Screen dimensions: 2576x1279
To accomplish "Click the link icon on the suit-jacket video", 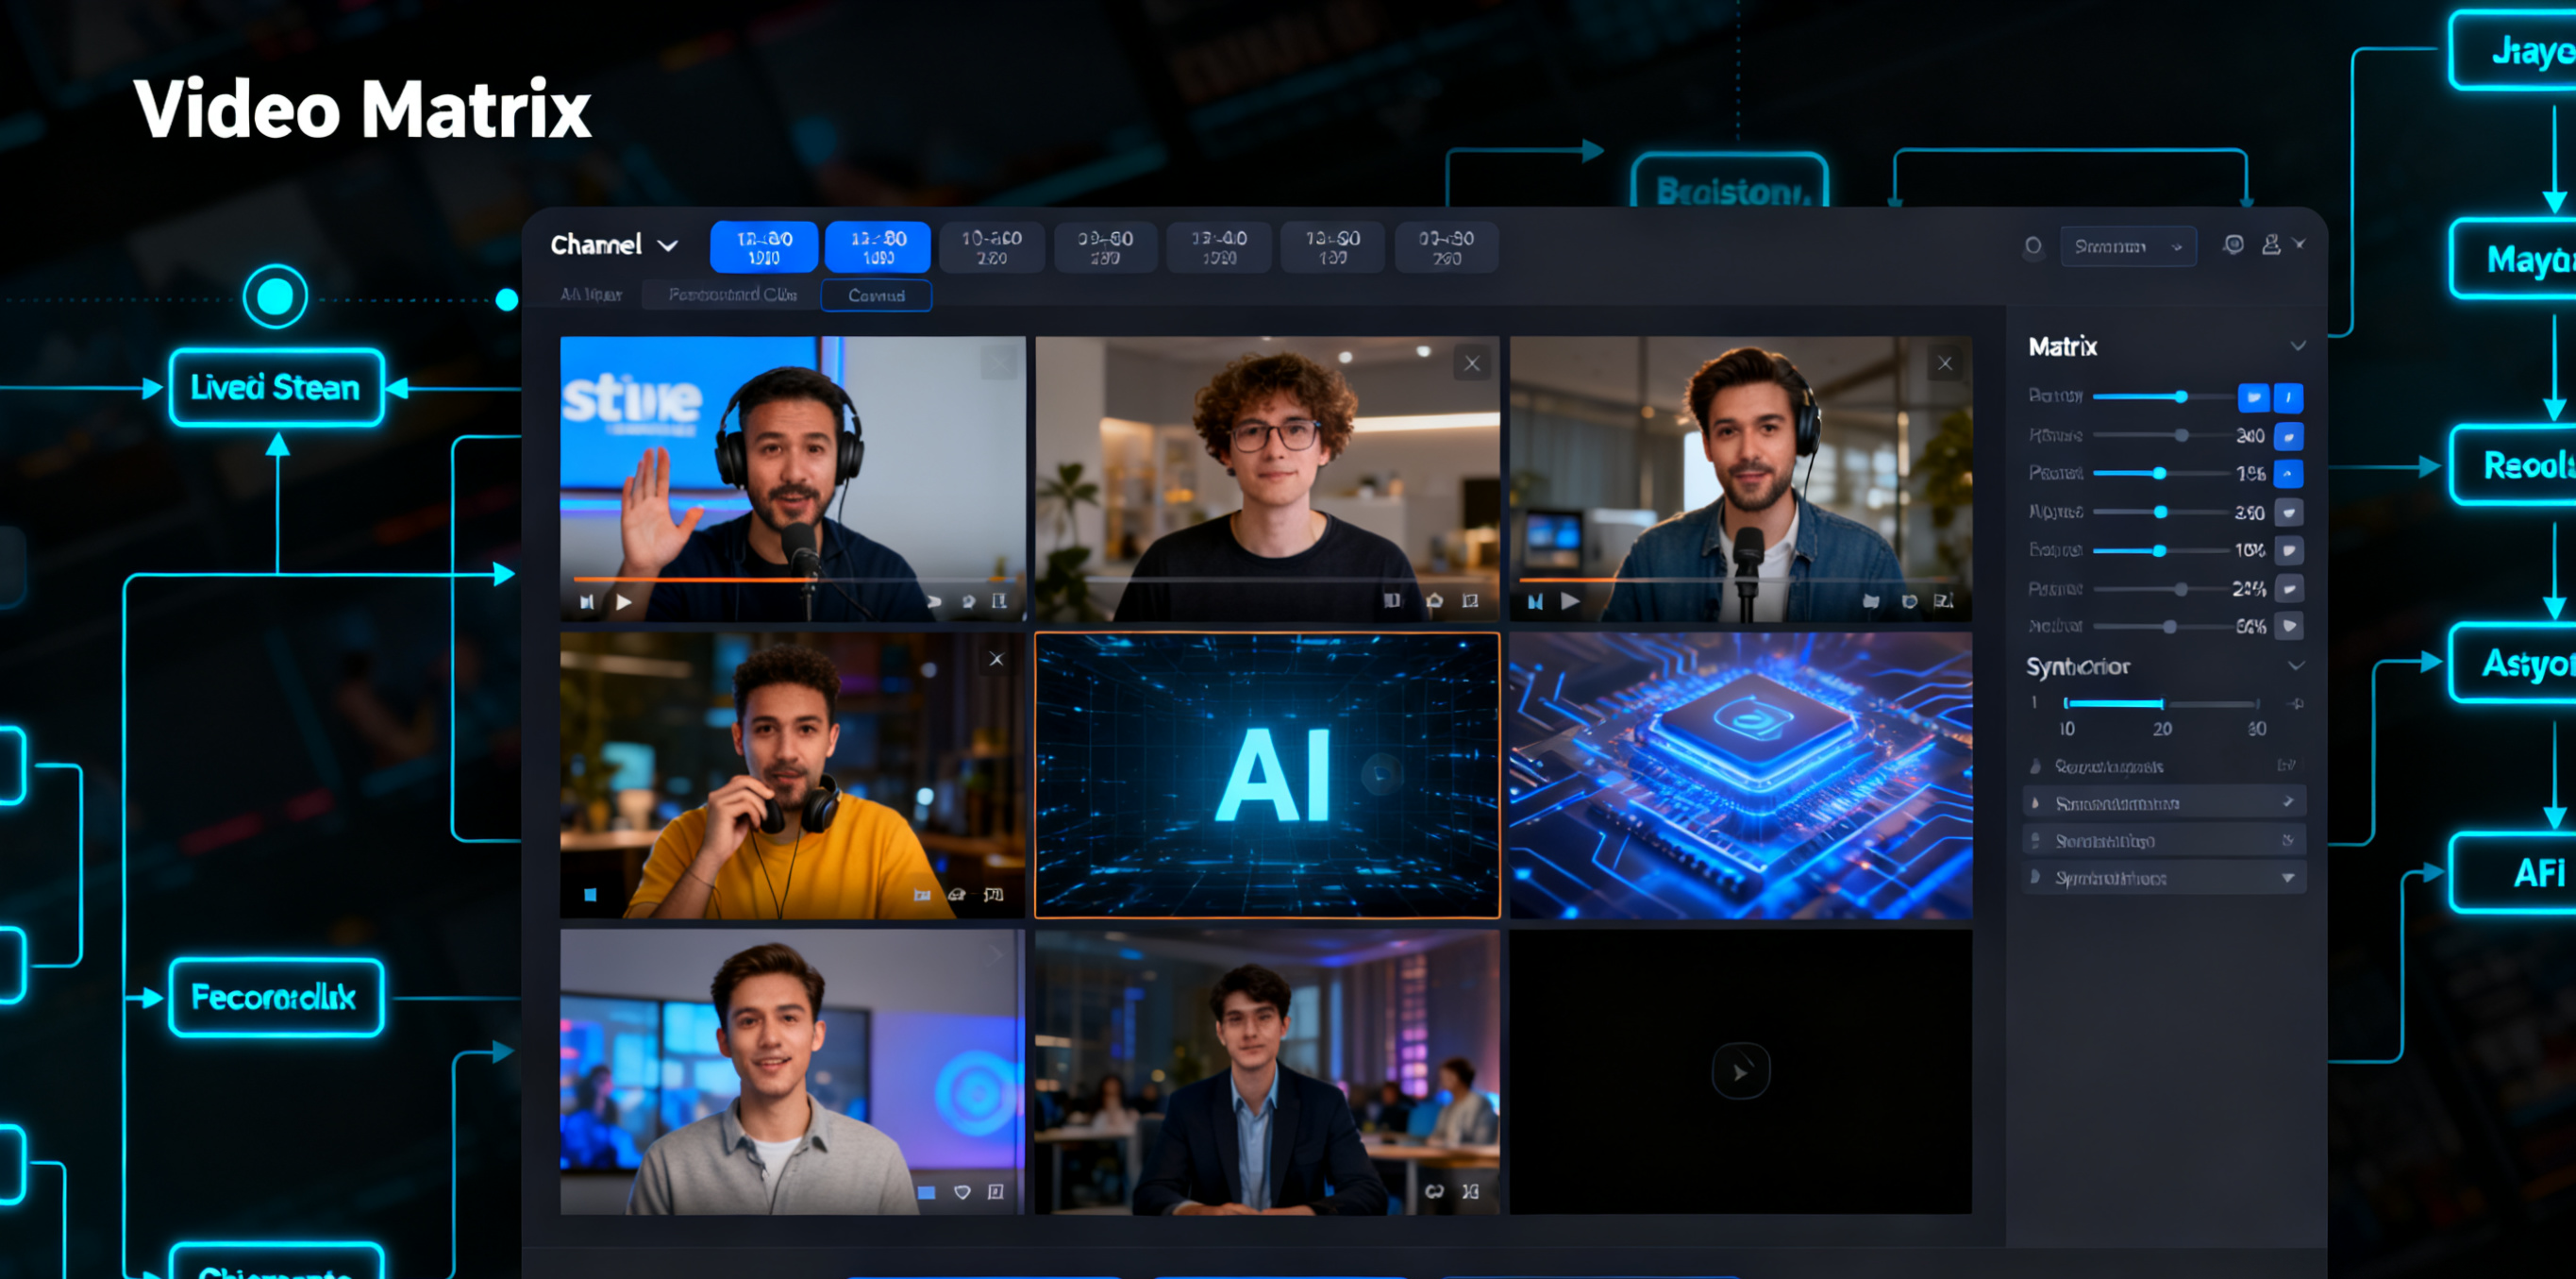I will click(x=1434, y=1191).
